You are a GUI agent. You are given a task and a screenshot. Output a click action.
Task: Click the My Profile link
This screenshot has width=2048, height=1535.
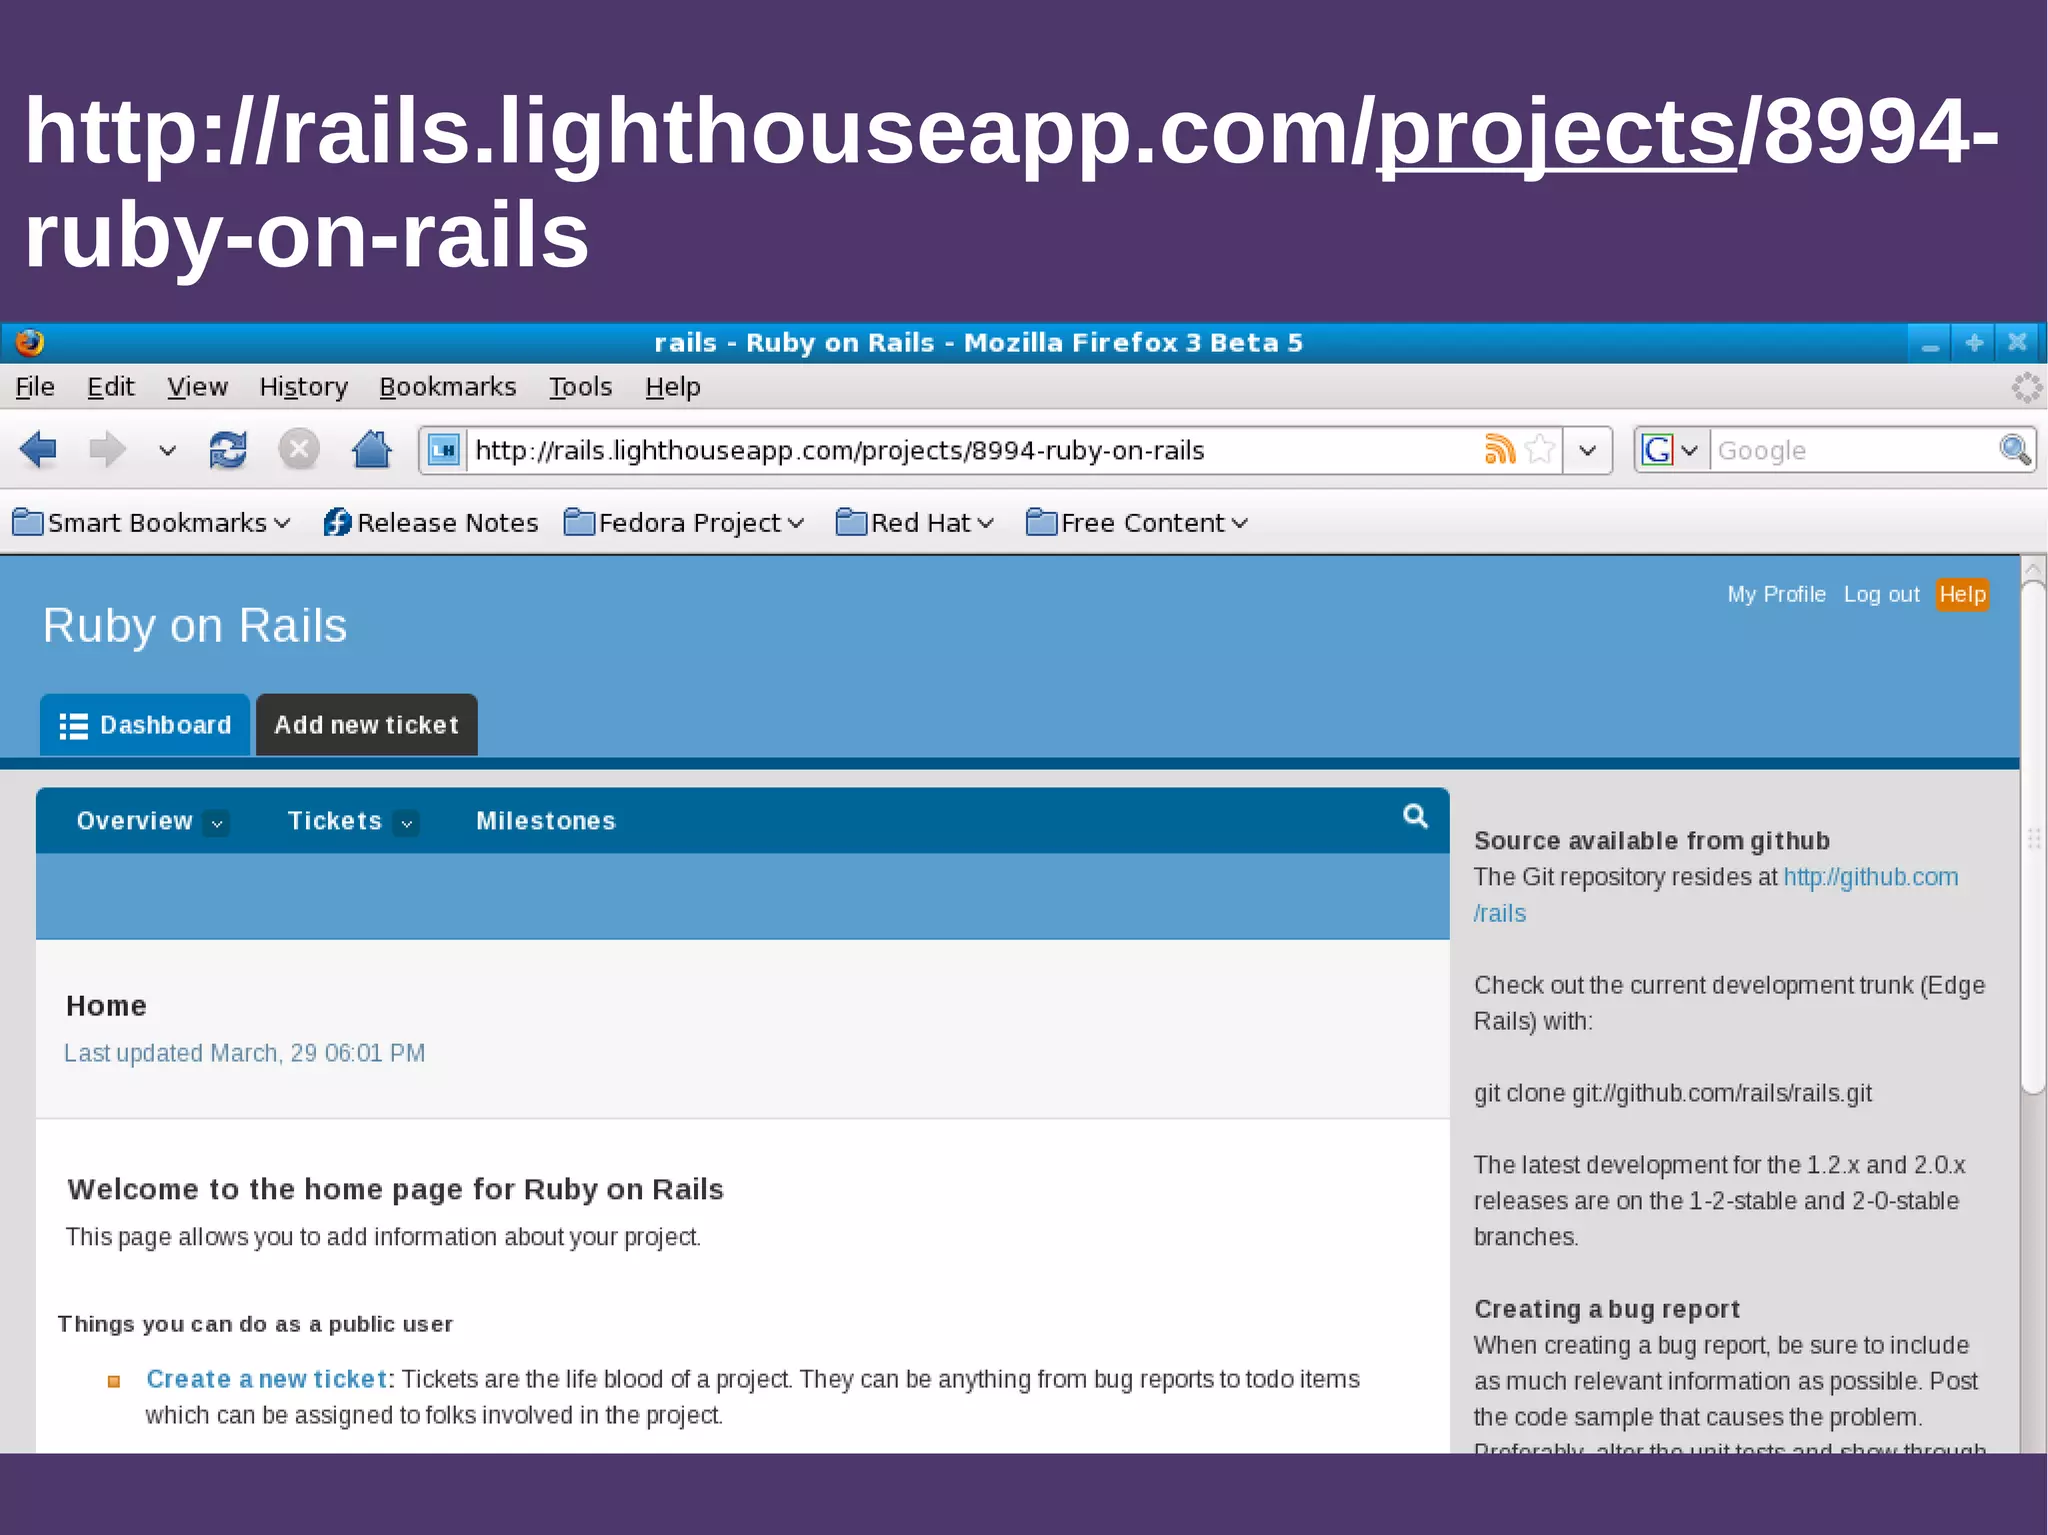tap(1776, 594)
